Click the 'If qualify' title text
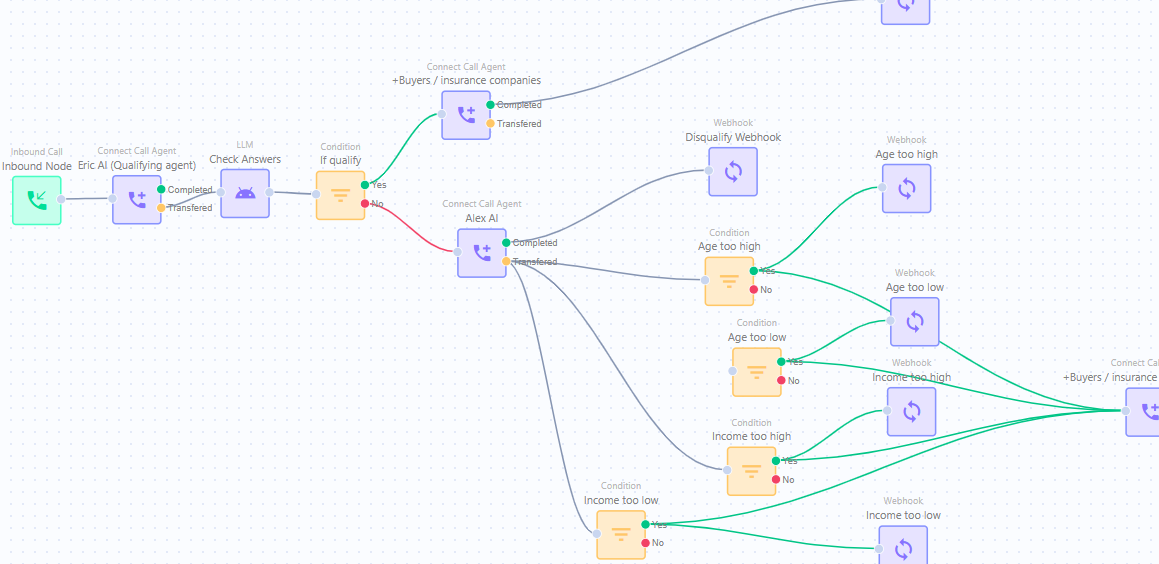1159x564 pixels. tap(341, 160)
